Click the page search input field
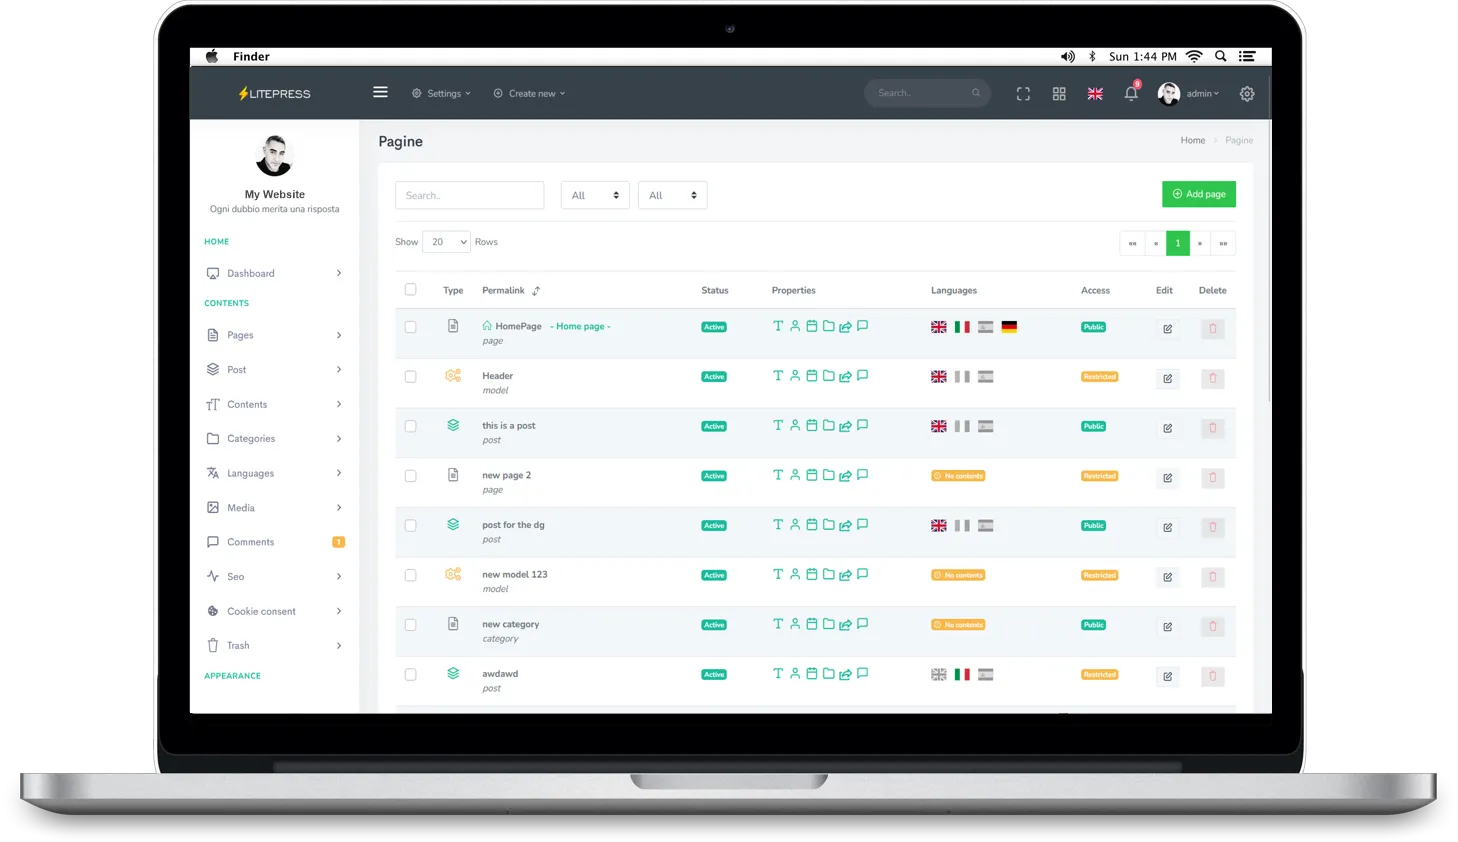 click(x=469, y=196)
